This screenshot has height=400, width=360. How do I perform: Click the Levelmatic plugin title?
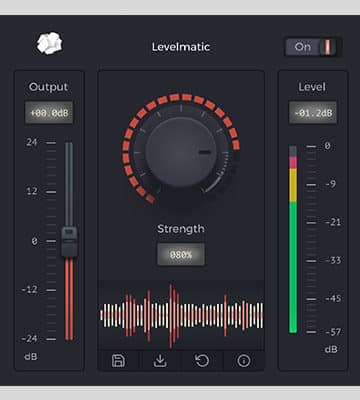tap(181, 47)
